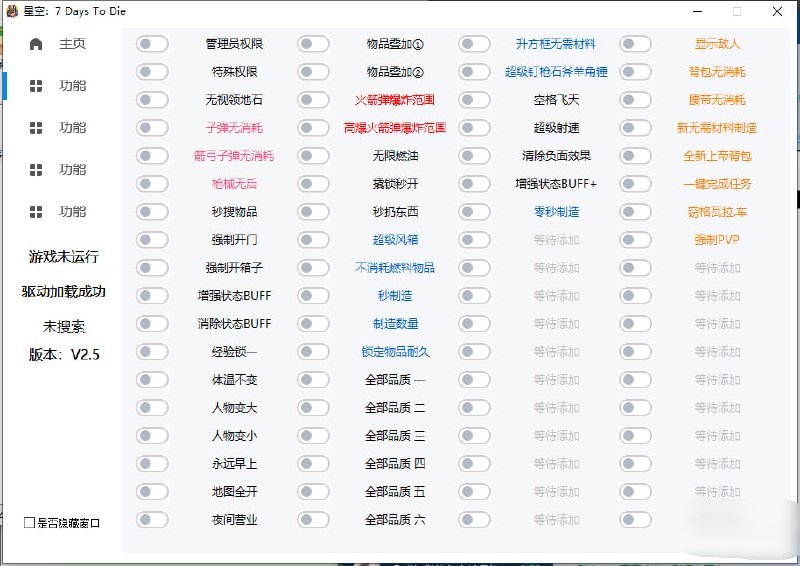Turn on 永远早上 toggle
The image size is (800, 566).
[x=152, y=464]
